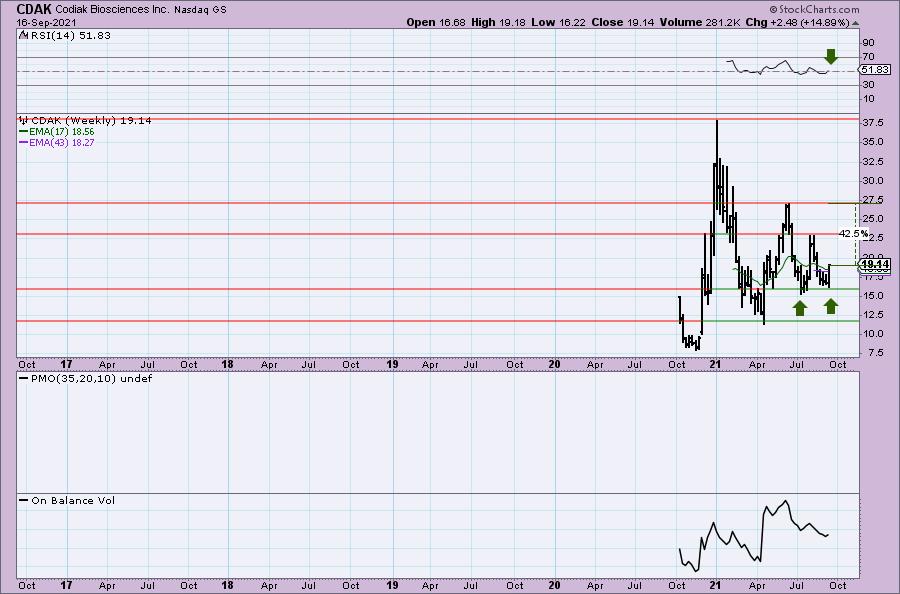Click the On Balance Vol indicator label
This screenshot has width=900, height=594.
73,500
